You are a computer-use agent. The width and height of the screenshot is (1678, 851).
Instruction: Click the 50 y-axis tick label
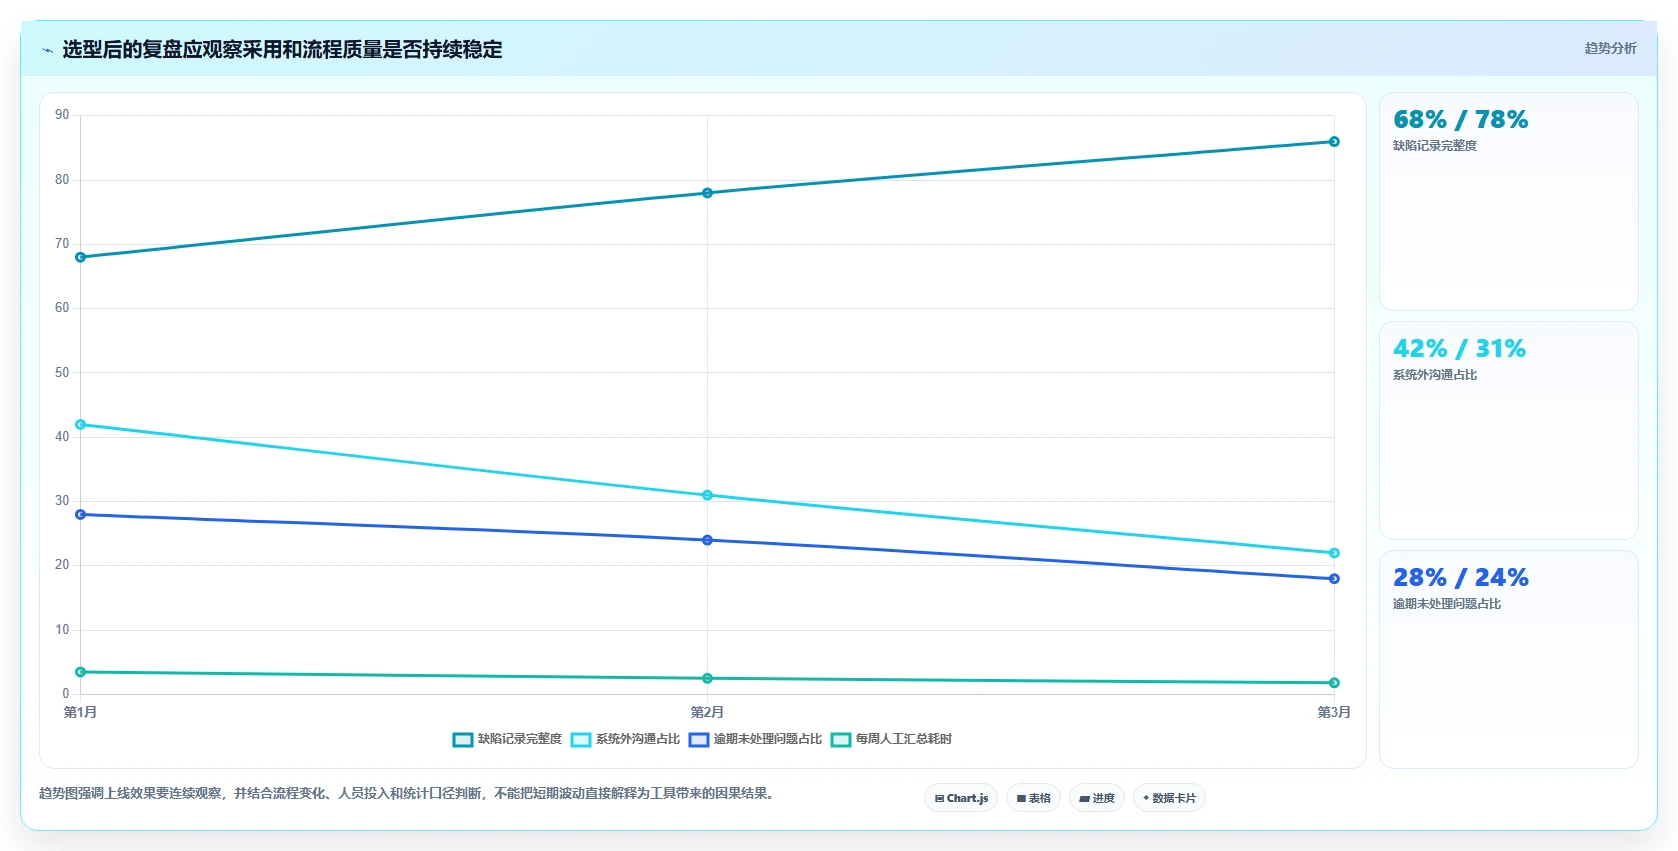(x=62, y=373)
